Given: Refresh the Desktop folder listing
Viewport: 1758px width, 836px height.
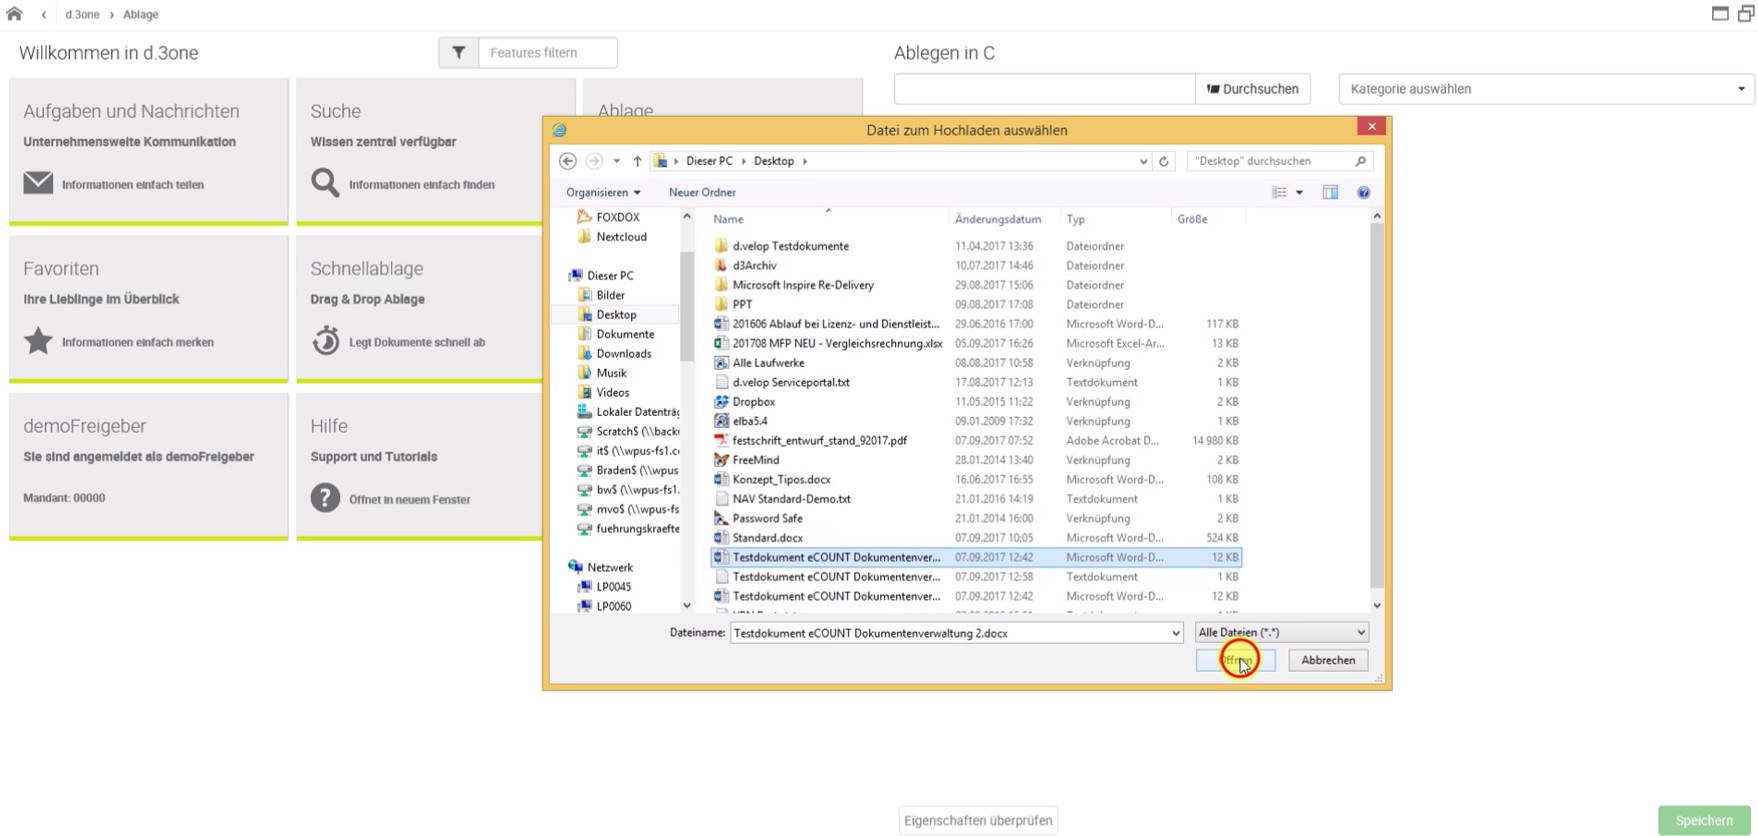Looking at the screenshot, I should point(1163,161).
